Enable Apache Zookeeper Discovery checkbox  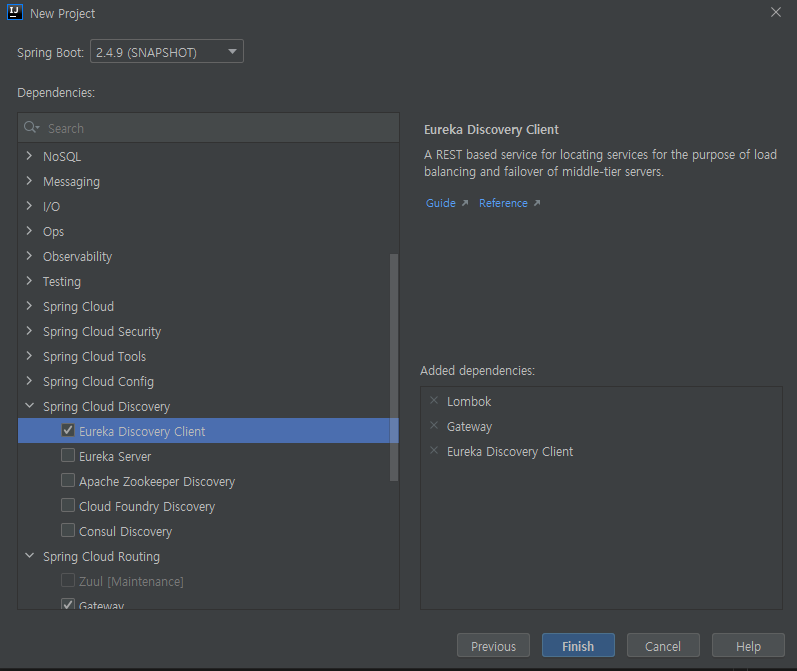[x=68, y=480]
